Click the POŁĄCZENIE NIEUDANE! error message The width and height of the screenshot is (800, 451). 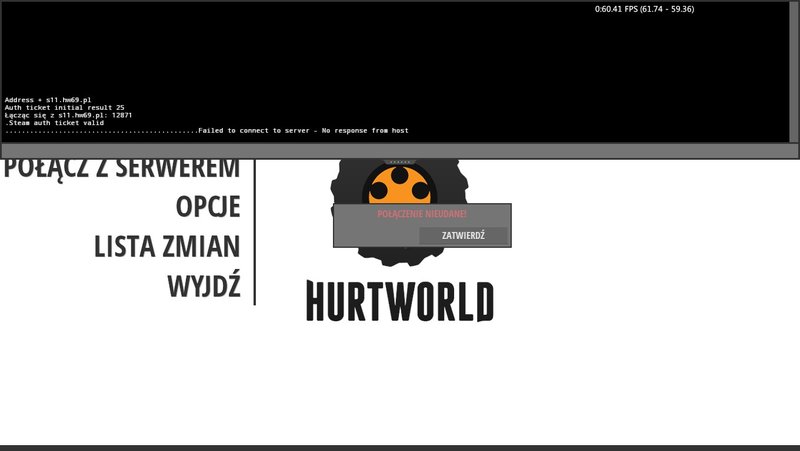422,214
